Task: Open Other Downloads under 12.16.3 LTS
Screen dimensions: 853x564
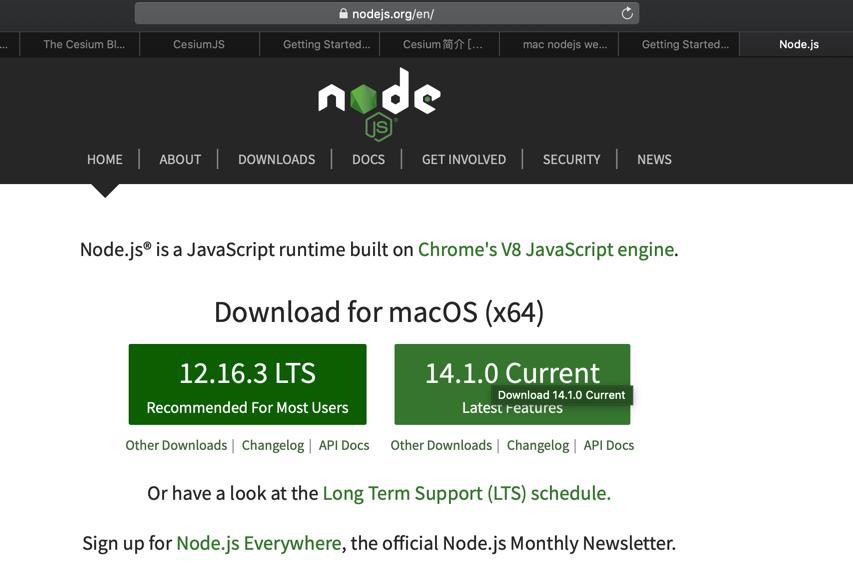Action: pos(176,445)
